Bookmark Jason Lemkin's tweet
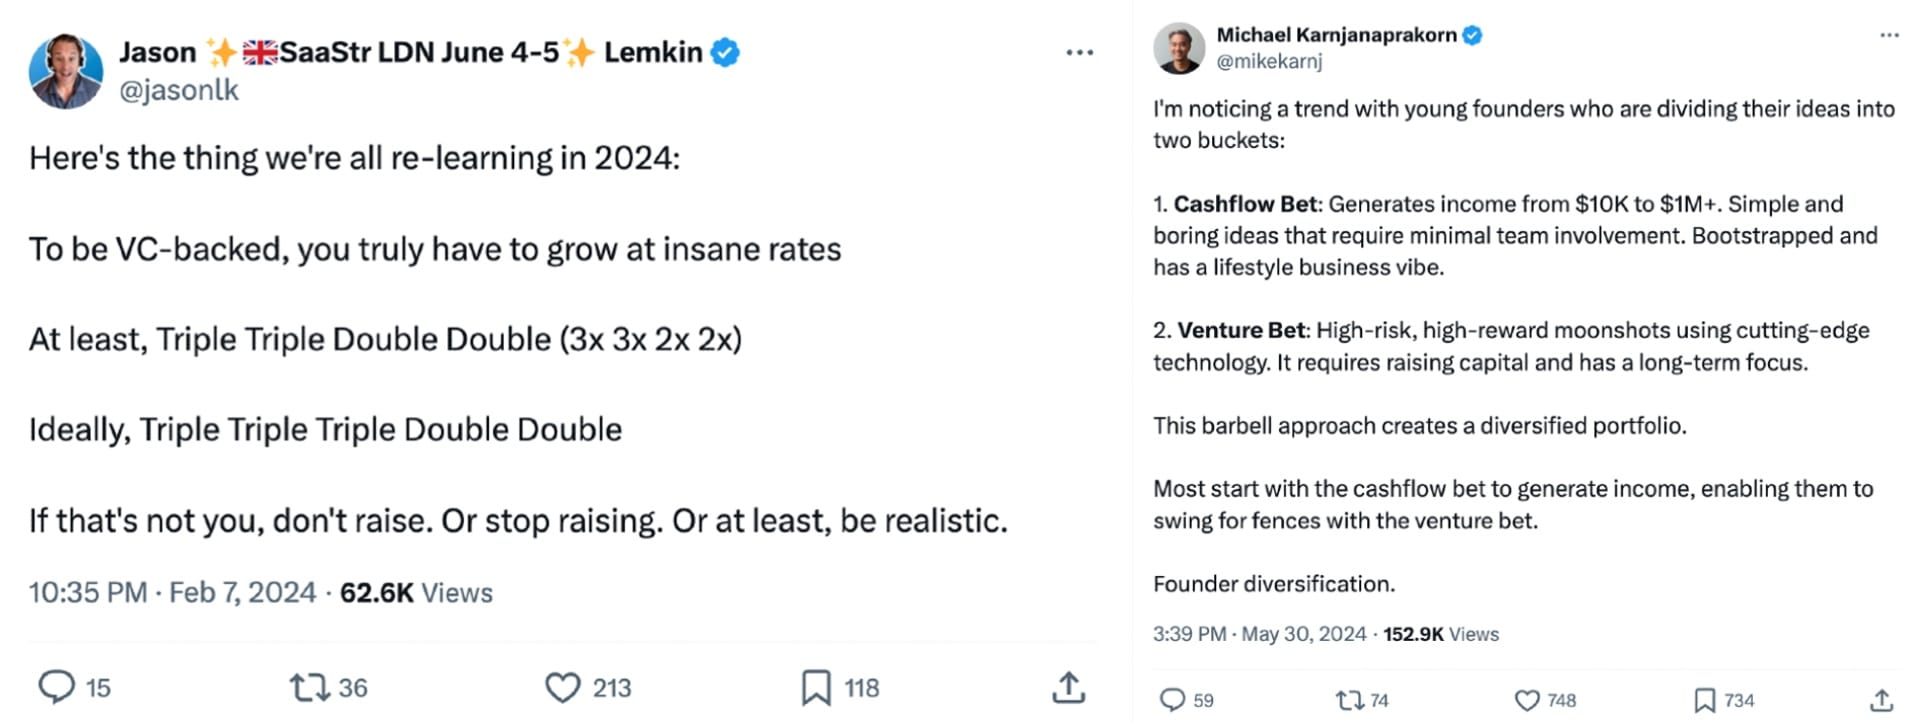The height and width of the screenshot is (723, 1920). click(816, 687)
